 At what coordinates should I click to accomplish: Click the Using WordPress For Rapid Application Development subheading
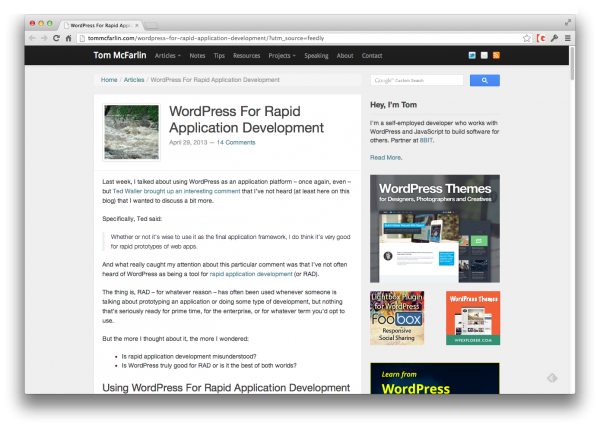(x=226, y=387)
